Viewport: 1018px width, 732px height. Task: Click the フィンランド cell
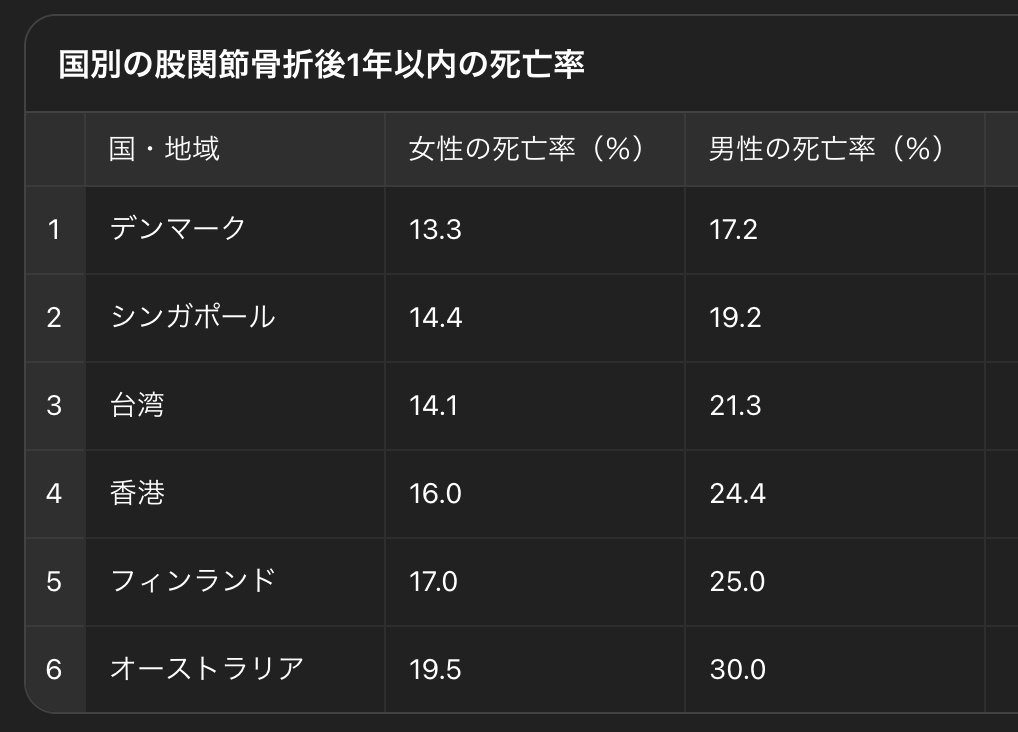[192, 581]
